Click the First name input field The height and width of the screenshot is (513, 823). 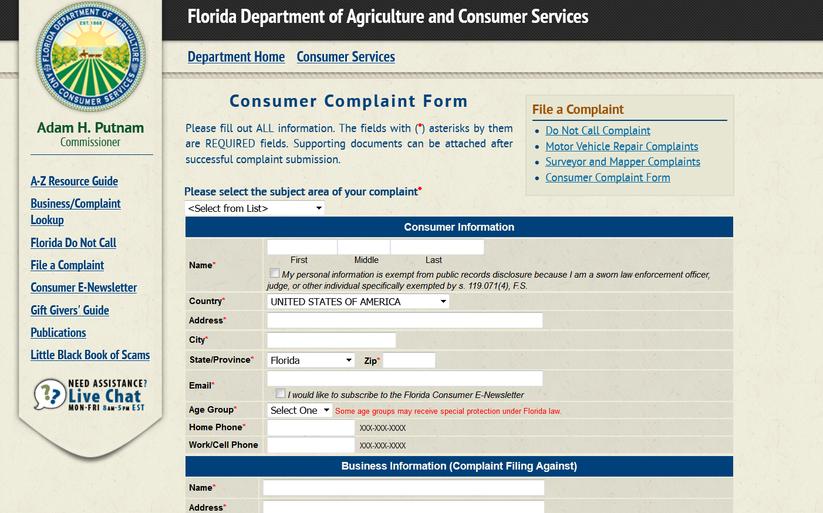(302, 247)
